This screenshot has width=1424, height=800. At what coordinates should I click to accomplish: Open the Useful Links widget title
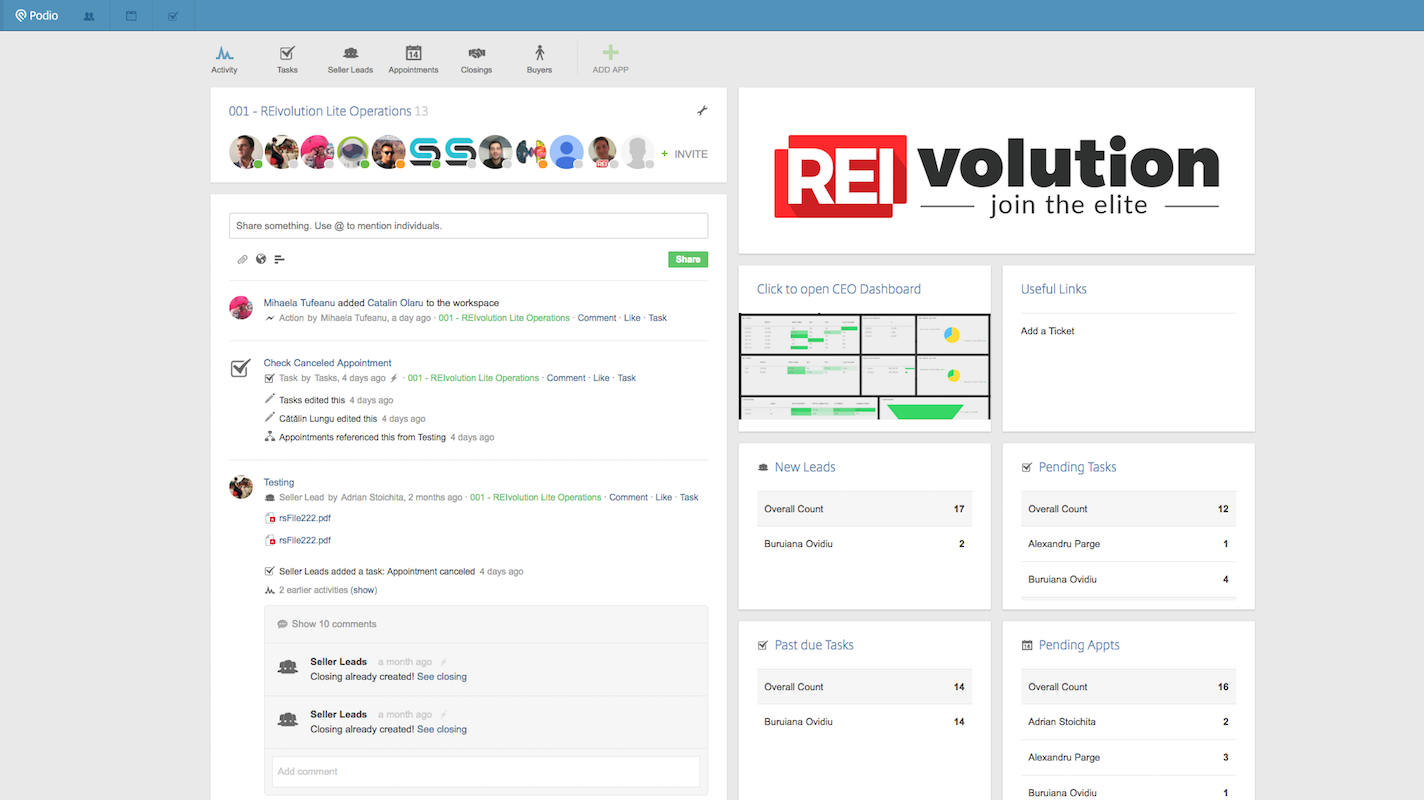click(x=1054, y=289)
